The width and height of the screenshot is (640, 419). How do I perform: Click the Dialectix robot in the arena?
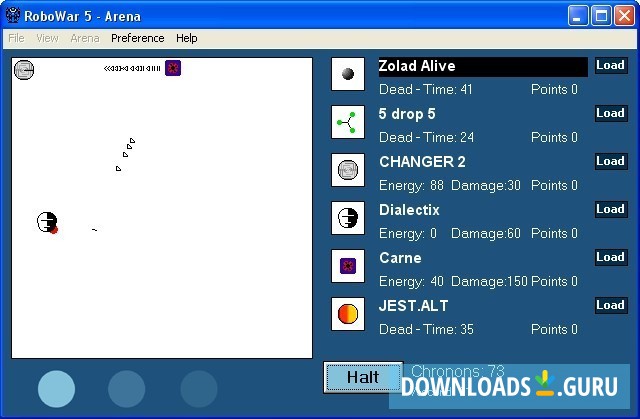pos(47,222)
